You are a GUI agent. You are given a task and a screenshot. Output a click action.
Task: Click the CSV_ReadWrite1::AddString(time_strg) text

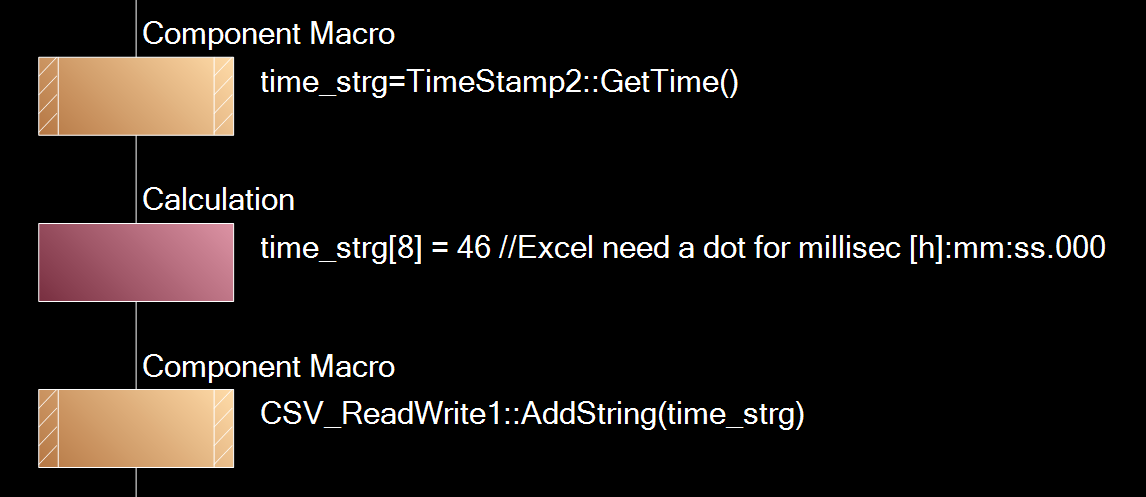[532, 414]
